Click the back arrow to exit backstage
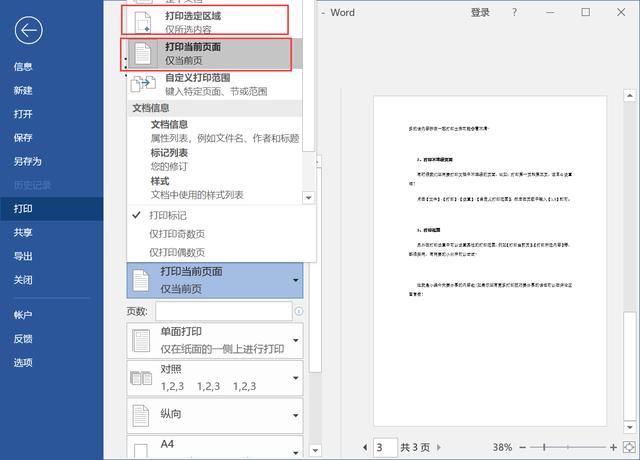640x460 pixels. [x=29, y=31]
